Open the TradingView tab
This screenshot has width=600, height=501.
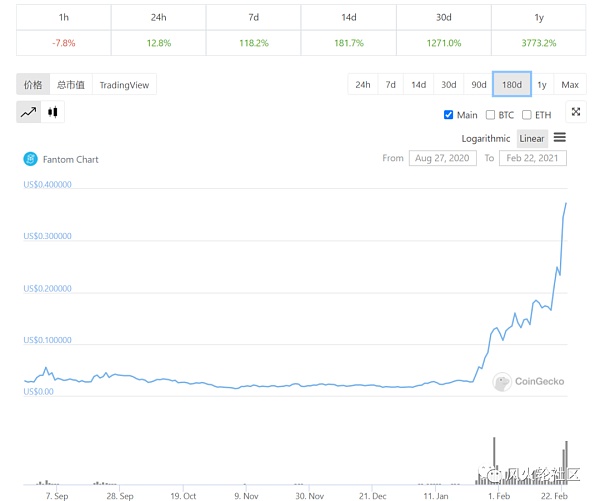(124, 85)
